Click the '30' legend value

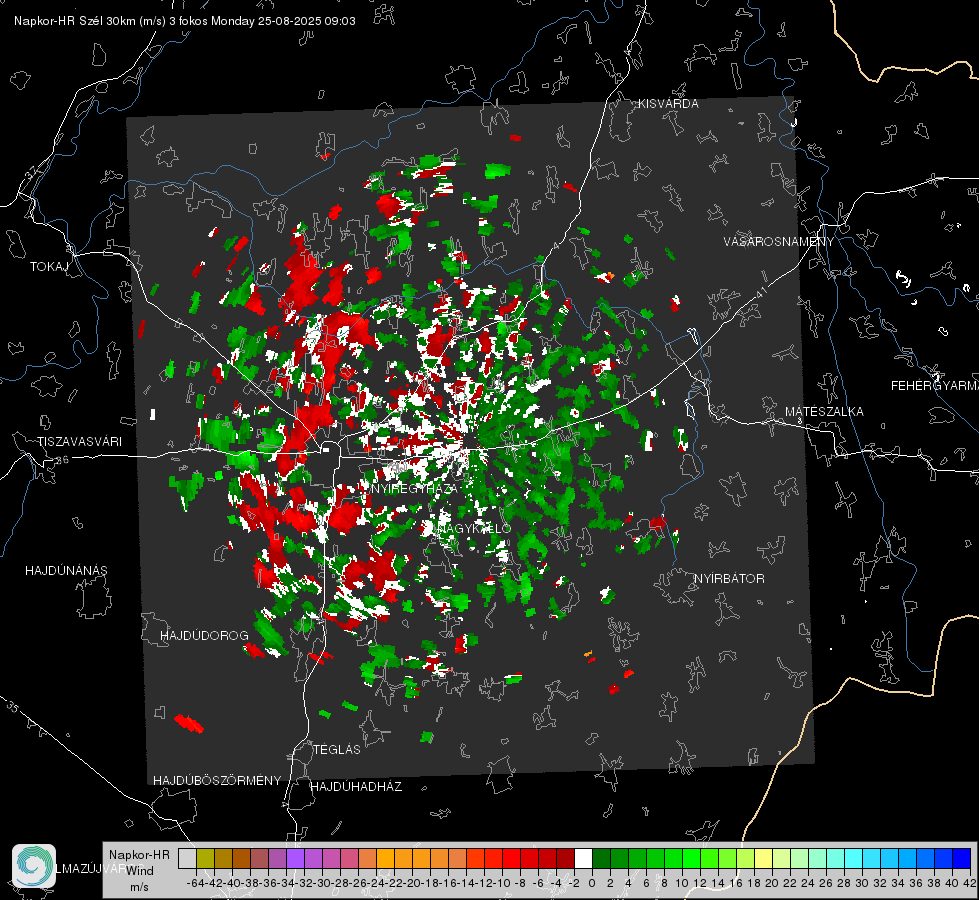pos(862,883)
